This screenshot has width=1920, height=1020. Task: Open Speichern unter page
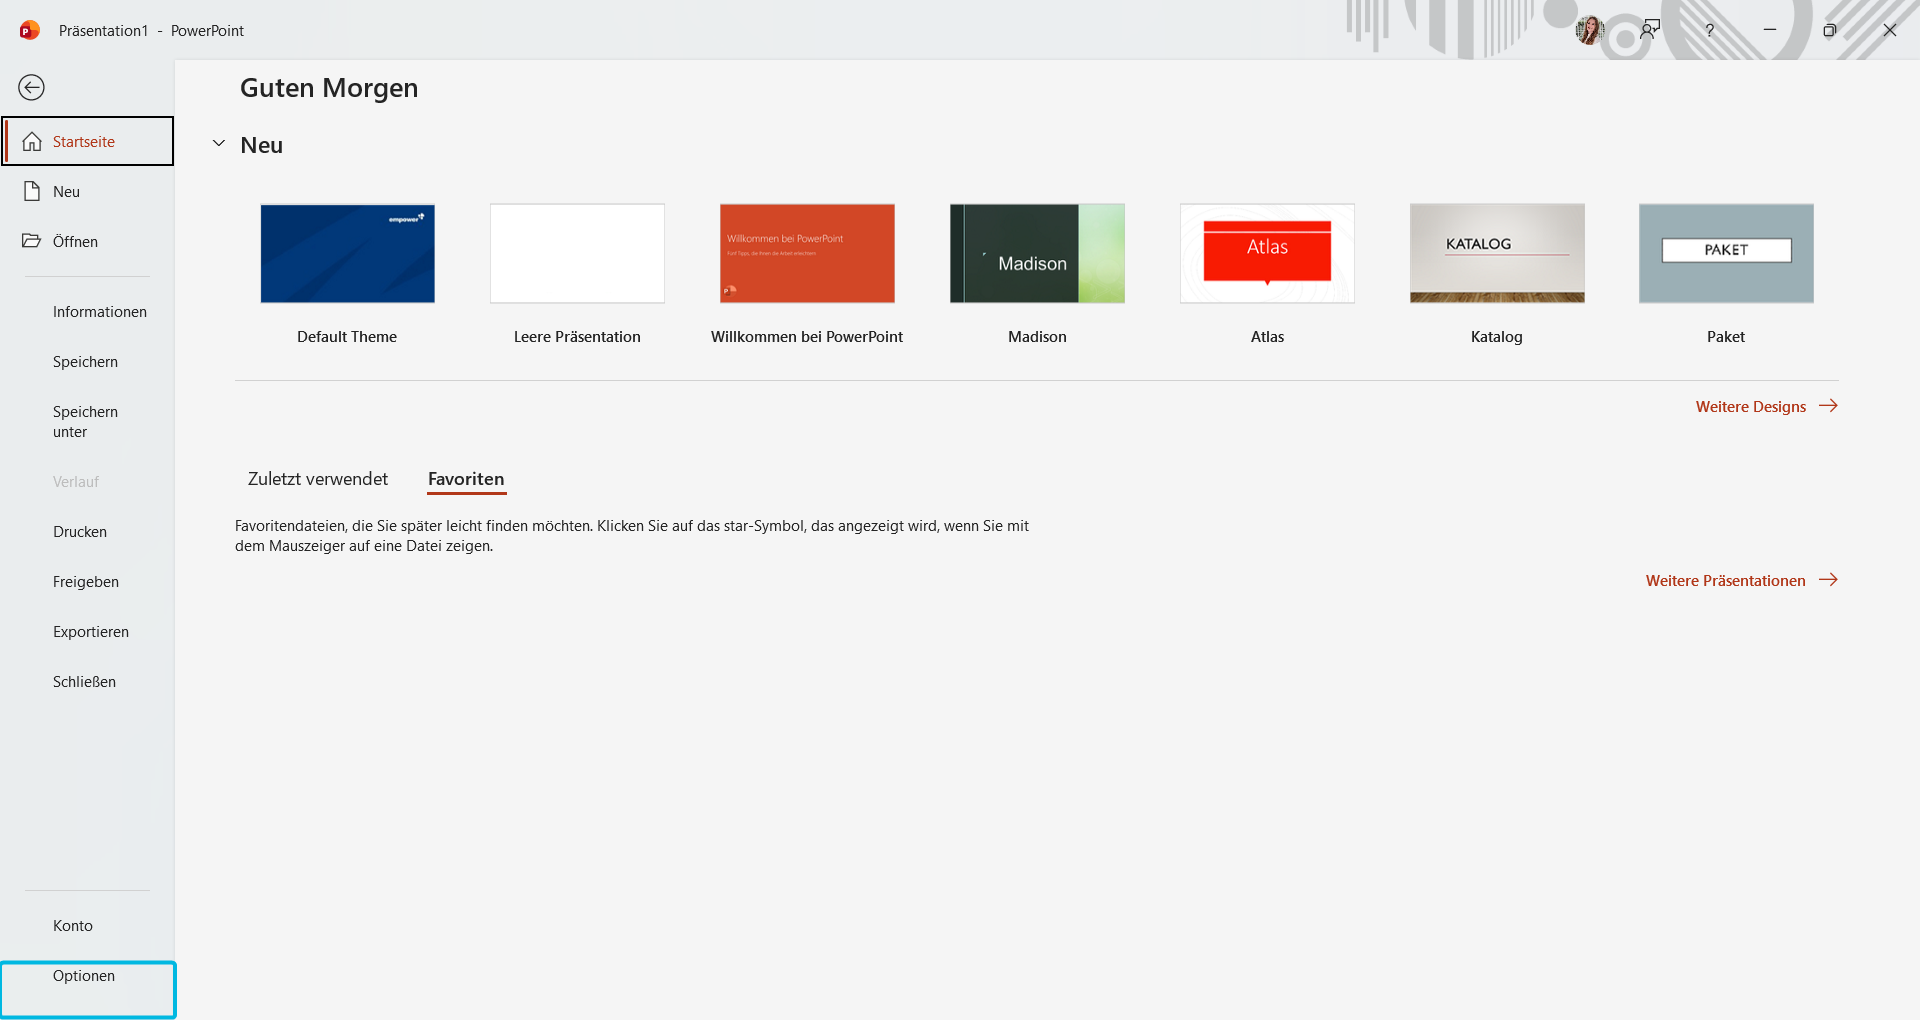click(x=87, y=422)
